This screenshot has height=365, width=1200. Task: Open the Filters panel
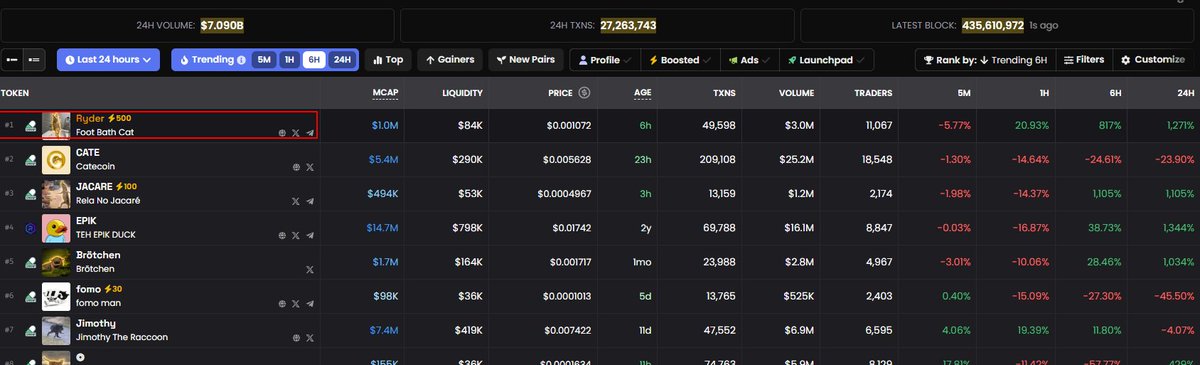pos(1083,60)
